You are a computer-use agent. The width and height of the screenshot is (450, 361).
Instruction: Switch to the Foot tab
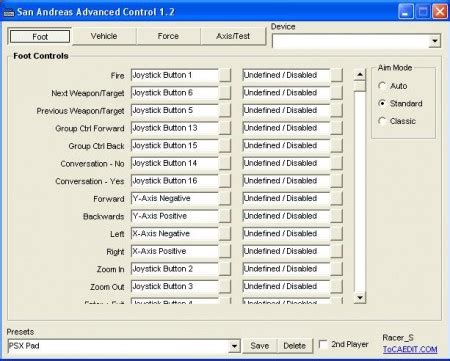coord(40,36)
